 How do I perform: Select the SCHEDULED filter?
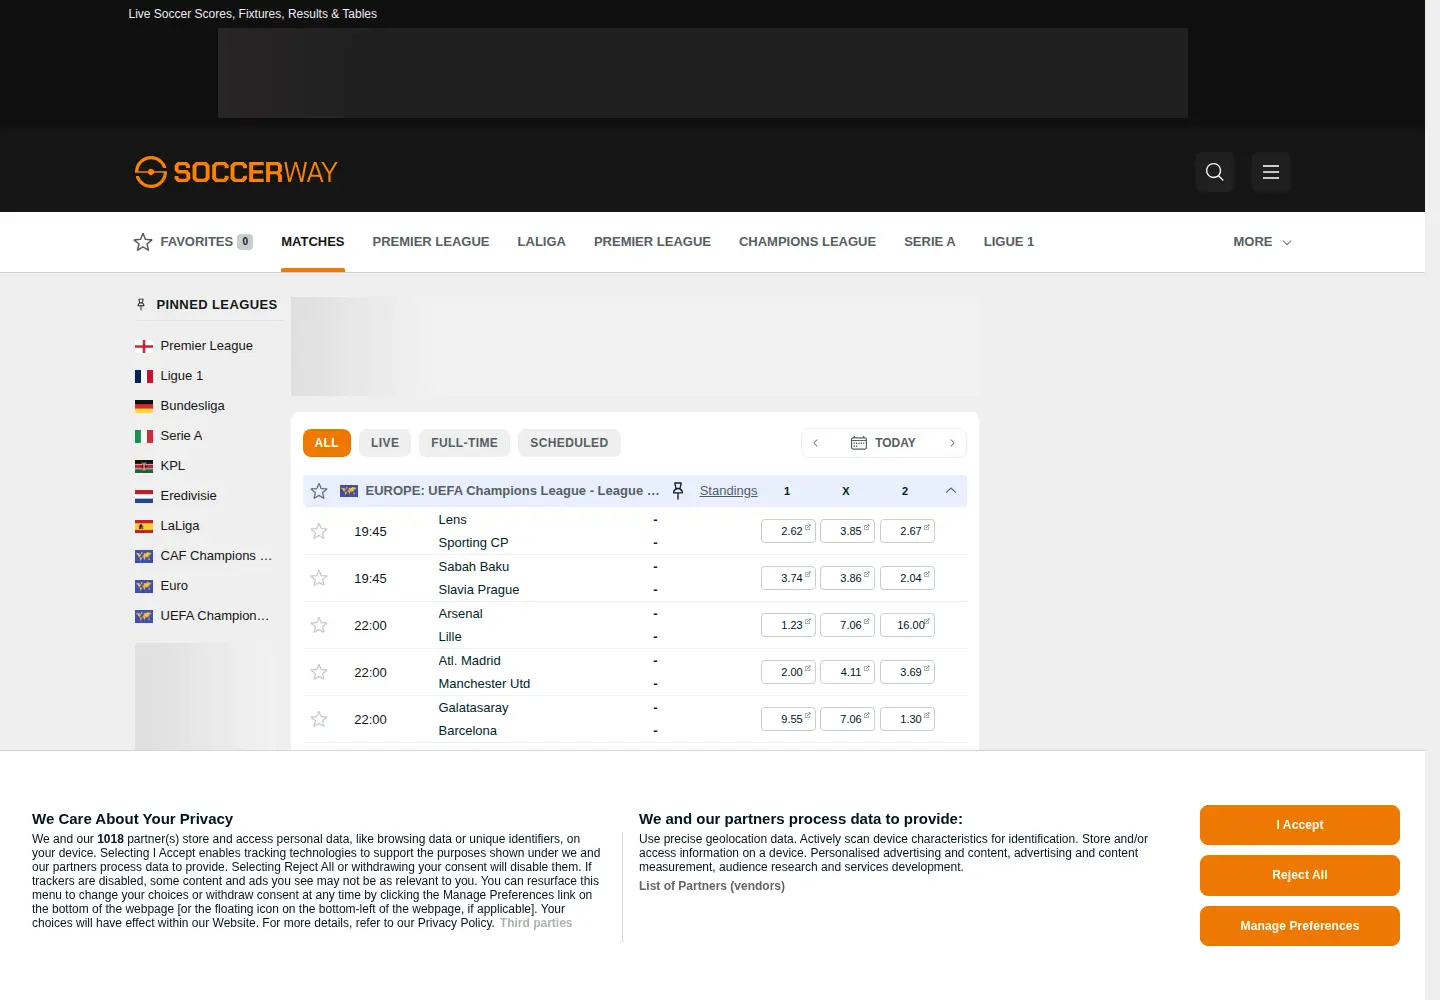pyautogui.click(x=569, y=443)
